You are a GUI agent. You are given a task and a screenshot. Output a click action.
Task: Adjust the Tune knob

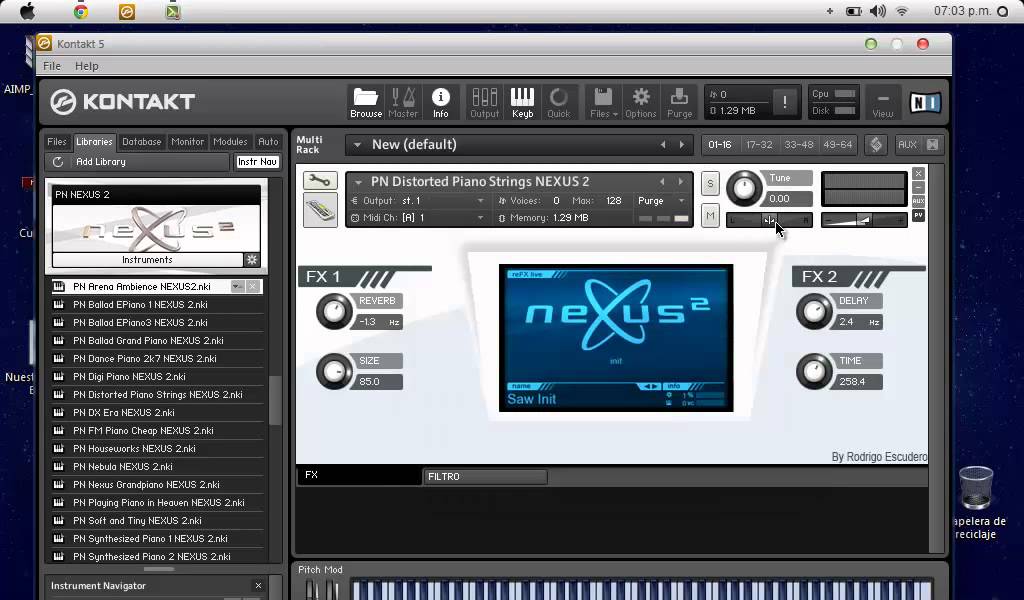744,189
